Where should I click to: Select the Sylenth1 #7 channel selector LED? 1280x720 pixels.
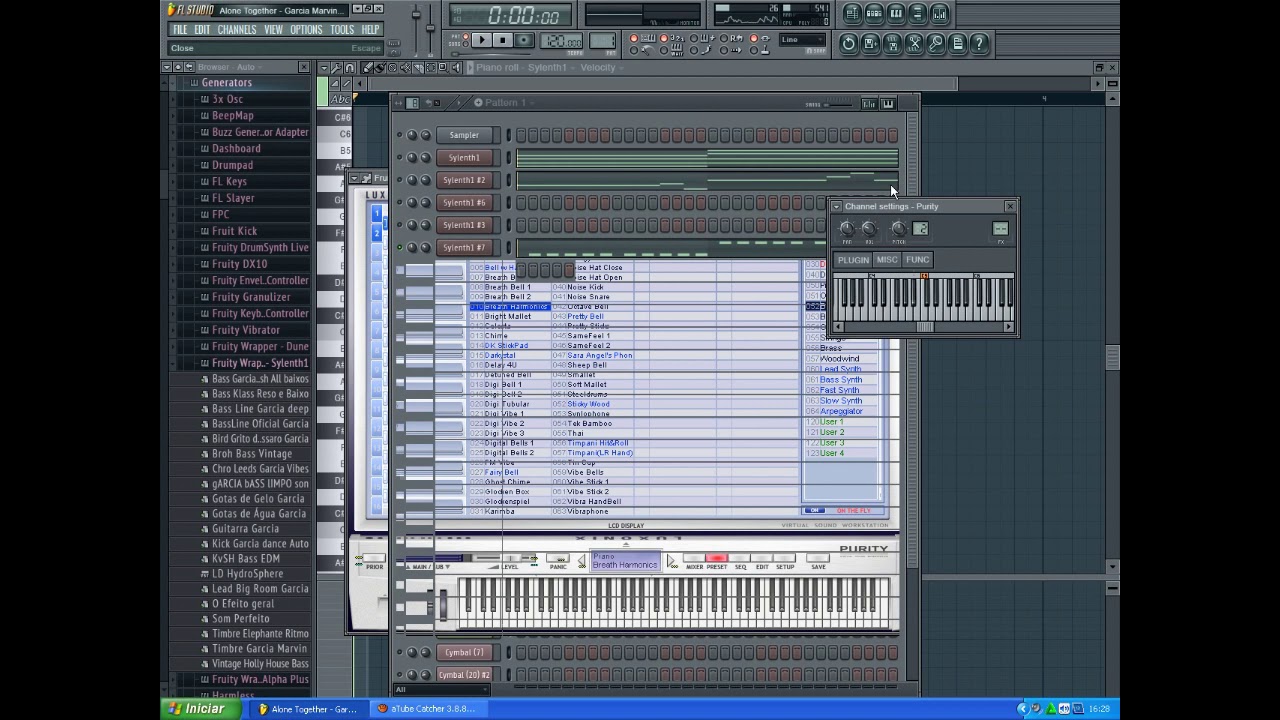click(x=507, y=247)
